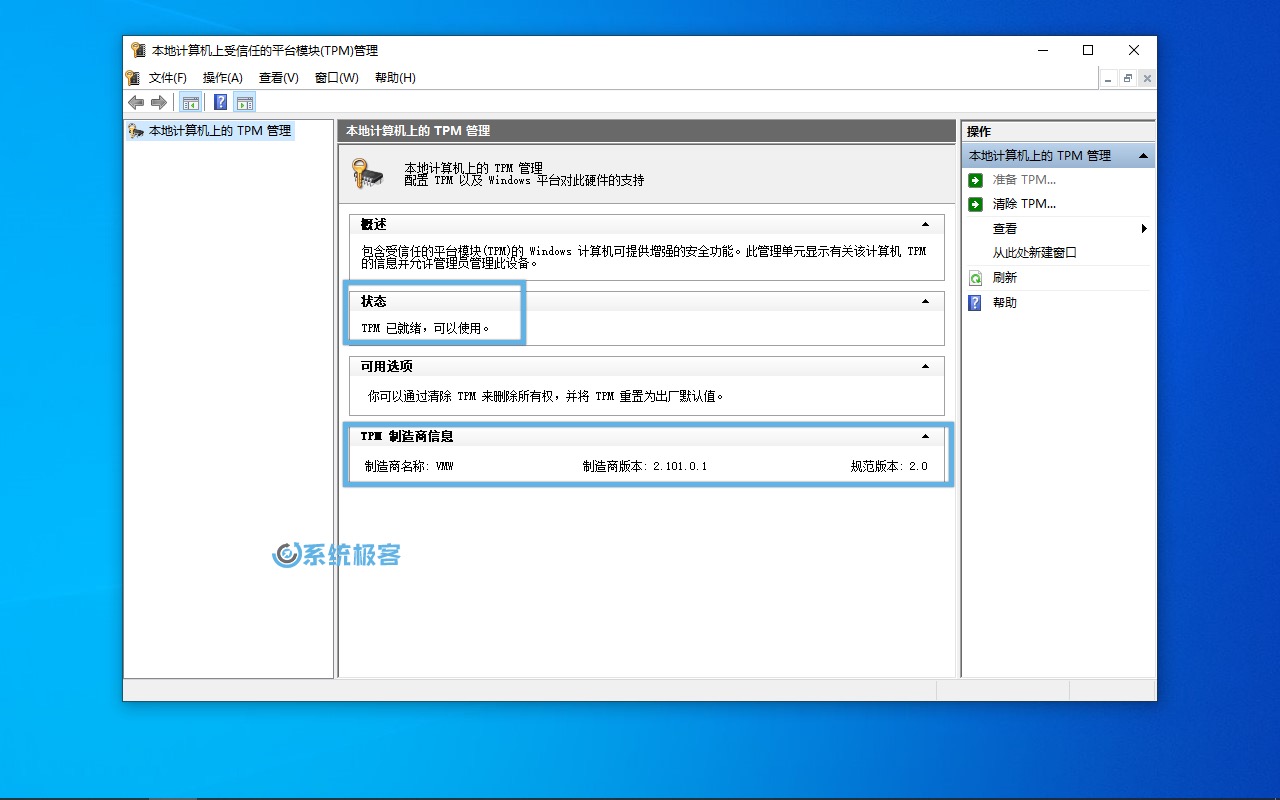Select 本地计算机上的 TPM 管理 tree node

(220, 131)
